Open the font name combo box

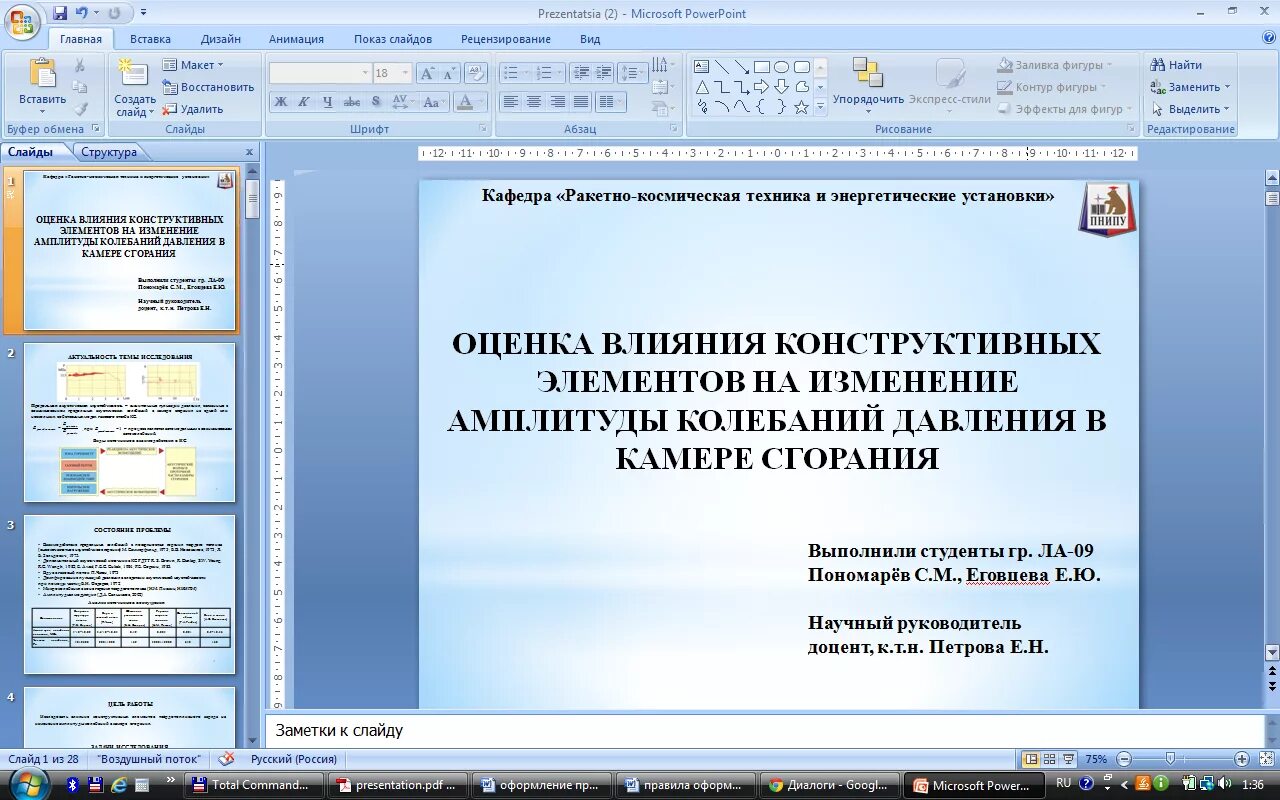pyautogui.click(x=320, y=73)
